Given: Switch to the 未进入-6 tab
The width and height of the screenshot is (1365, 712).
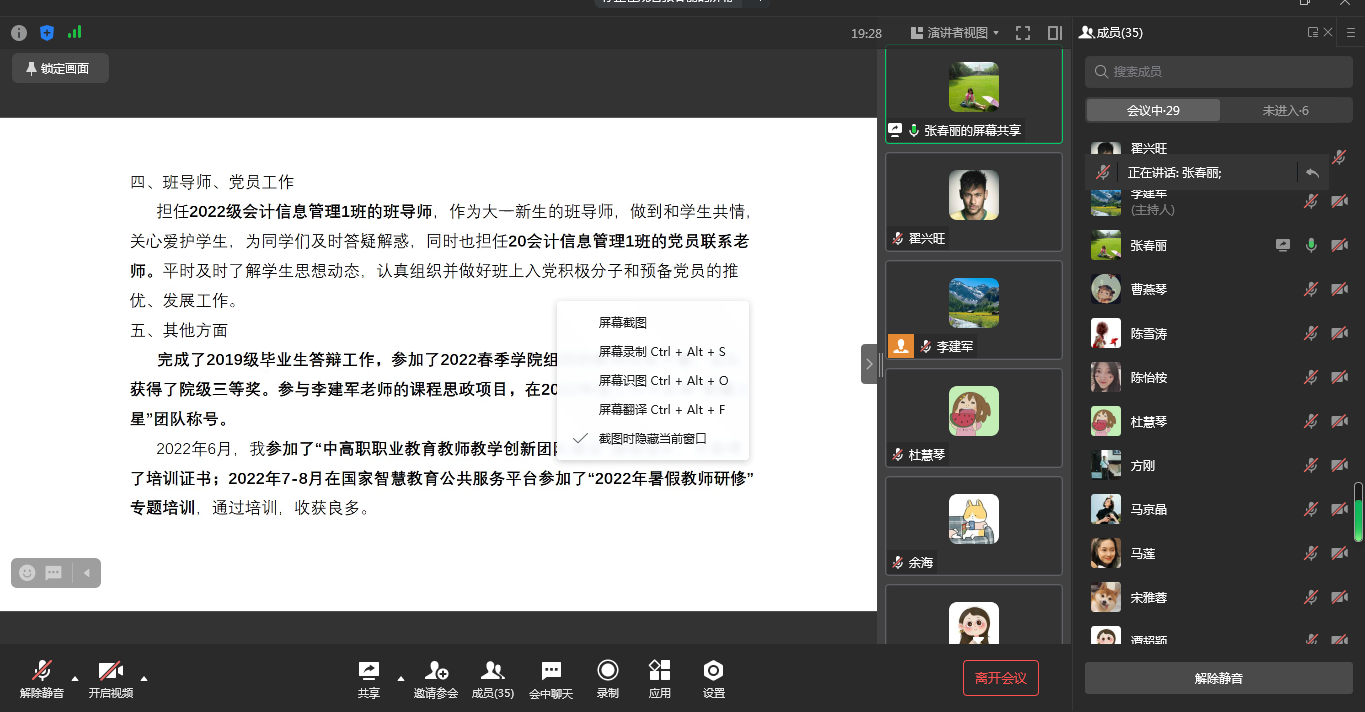Looking at the screenshot, I should [1285, 110].
